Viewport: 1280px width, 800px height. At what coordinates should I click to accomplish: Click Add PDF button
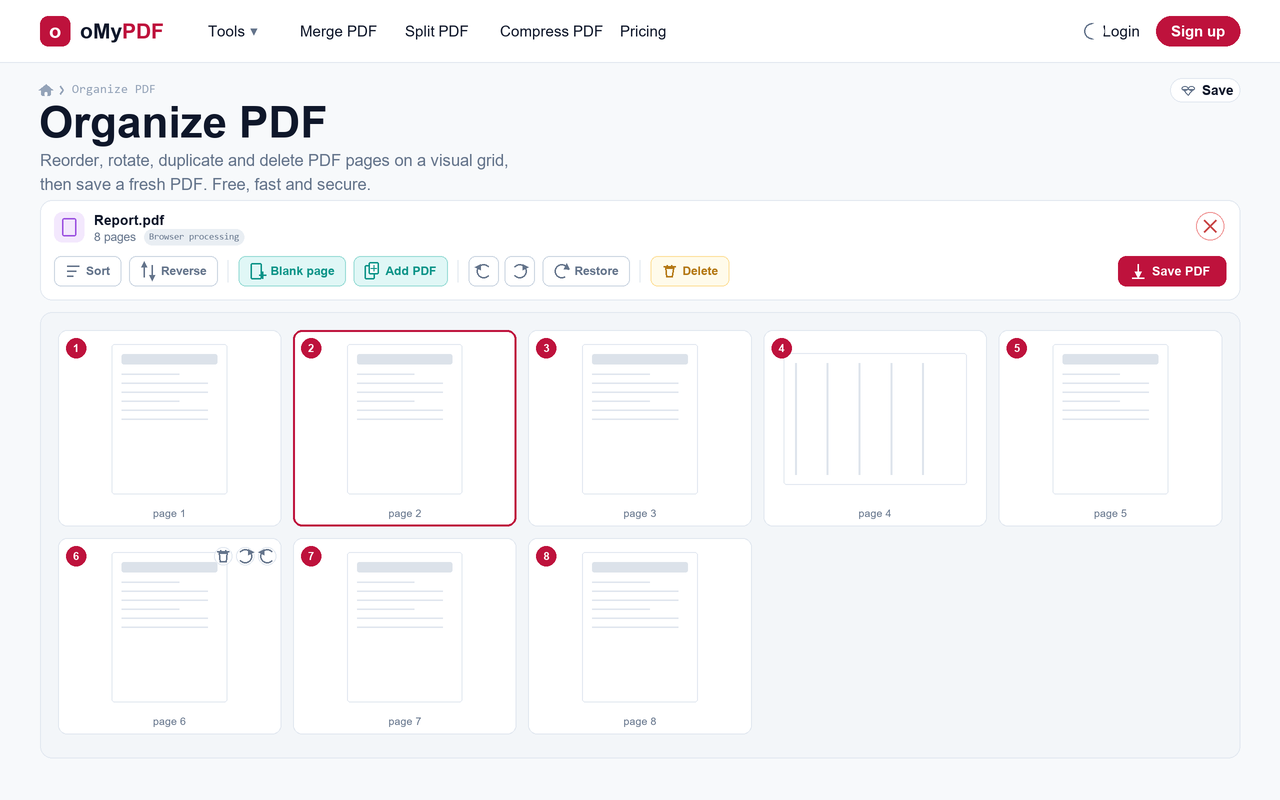pyautogui.click(x=400, y=271)
